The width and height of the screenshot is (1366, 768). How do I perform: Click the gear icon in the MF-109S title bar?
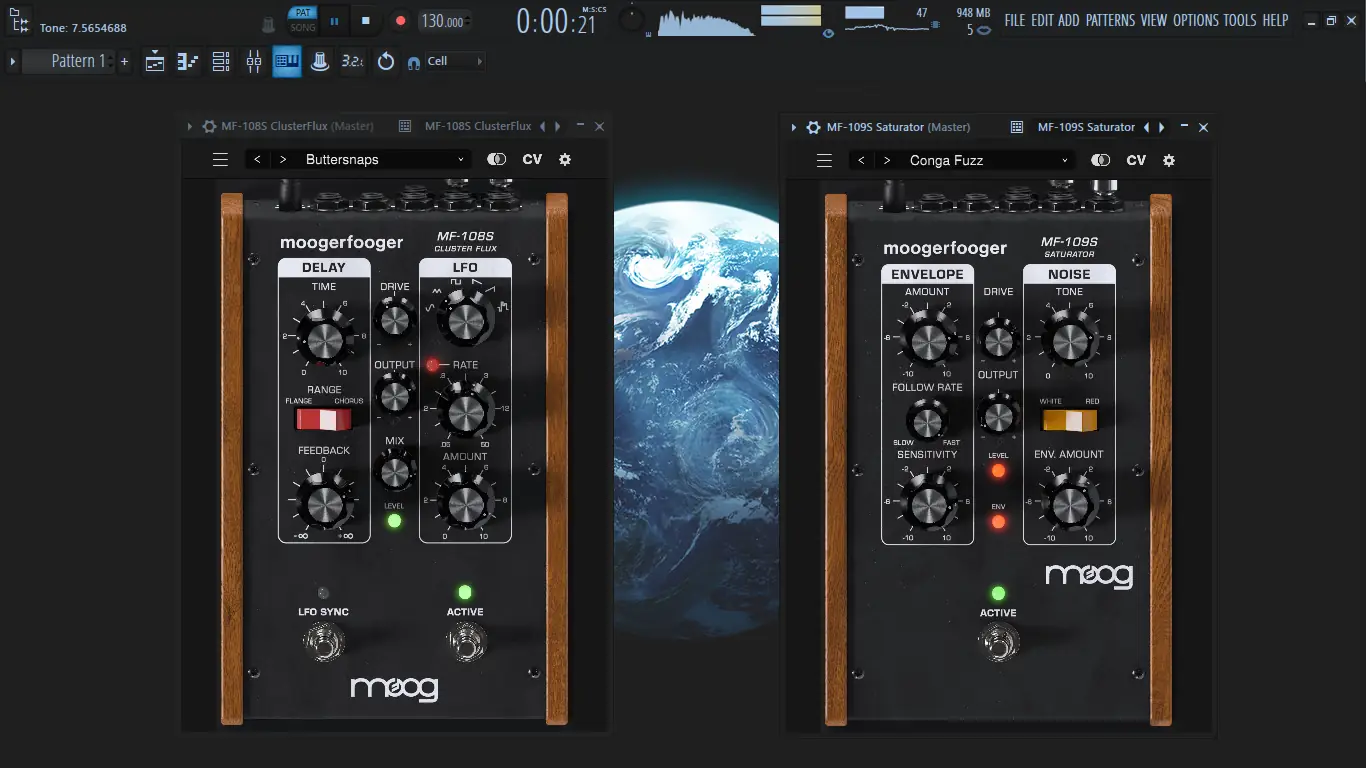(813, 127)
